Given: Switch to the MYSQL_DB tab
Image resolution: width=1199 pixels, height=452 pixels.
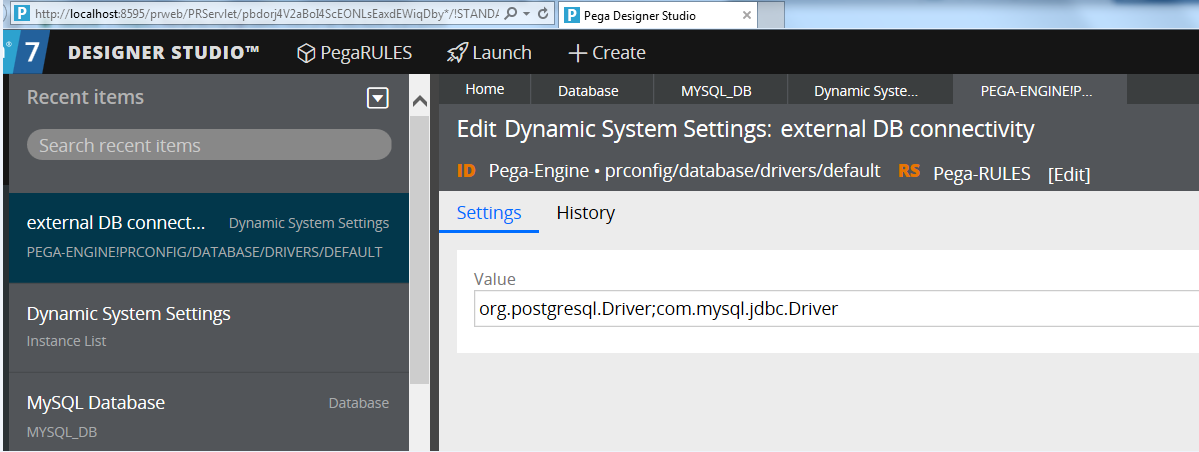Looking at the screenshot, I should click(x=716, y=91).
